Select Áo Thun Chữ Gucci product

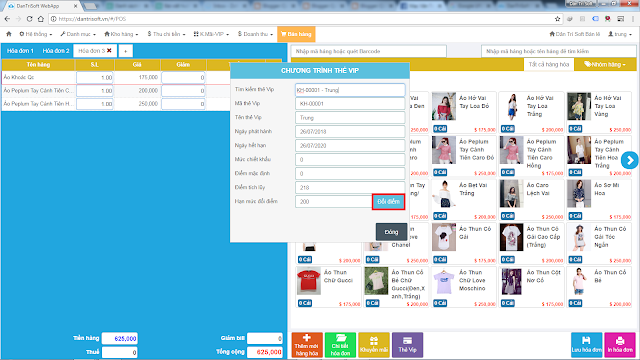329,287
